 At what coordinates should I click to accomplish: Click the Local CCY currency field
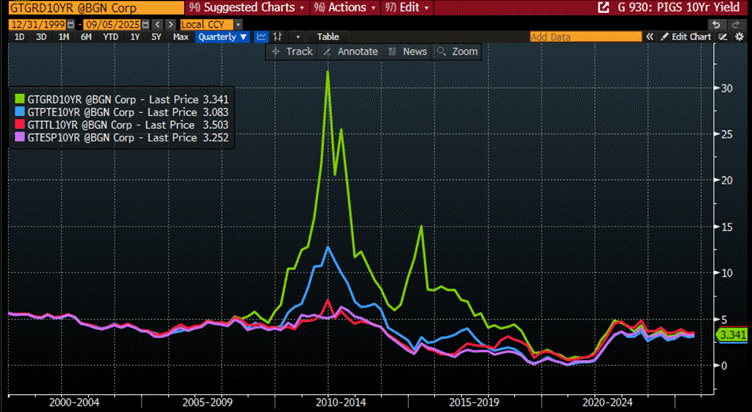(207, 24)
